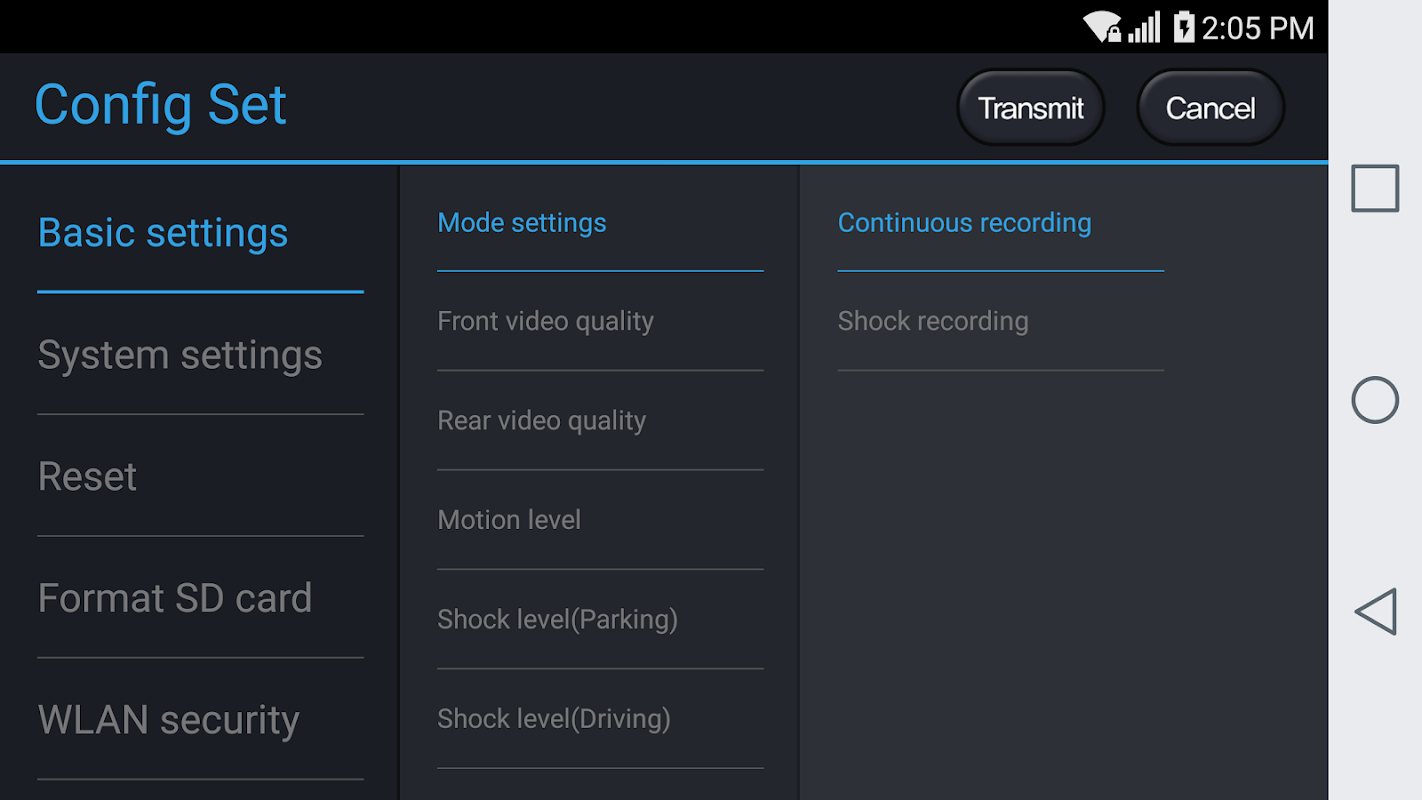This screenshot has width=1422, height=800.
Task: Select Format SD card in sidebar
Action: coord(175,598)
